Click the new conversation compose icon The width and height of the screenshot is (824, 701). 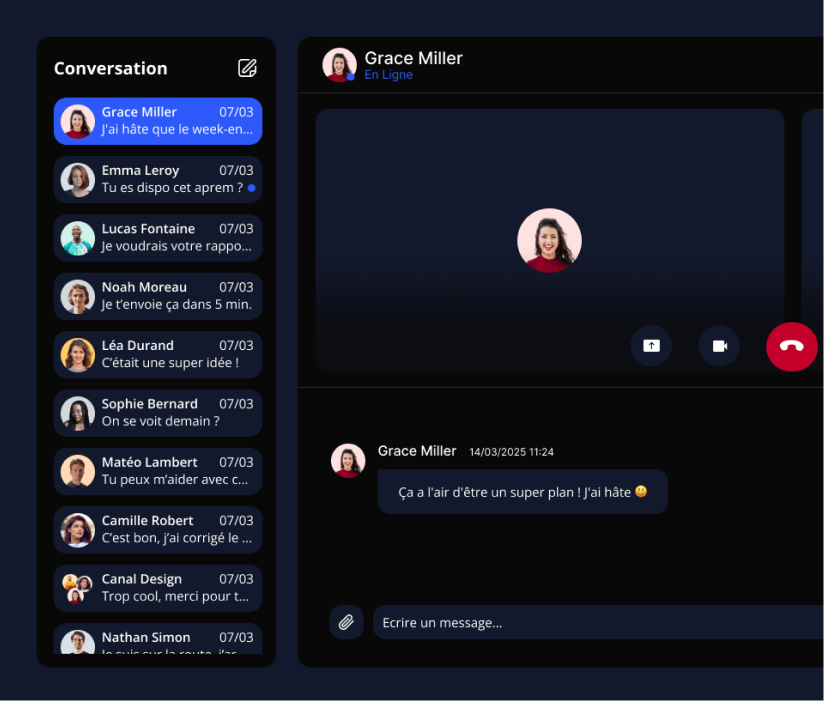tap(247, 68)
